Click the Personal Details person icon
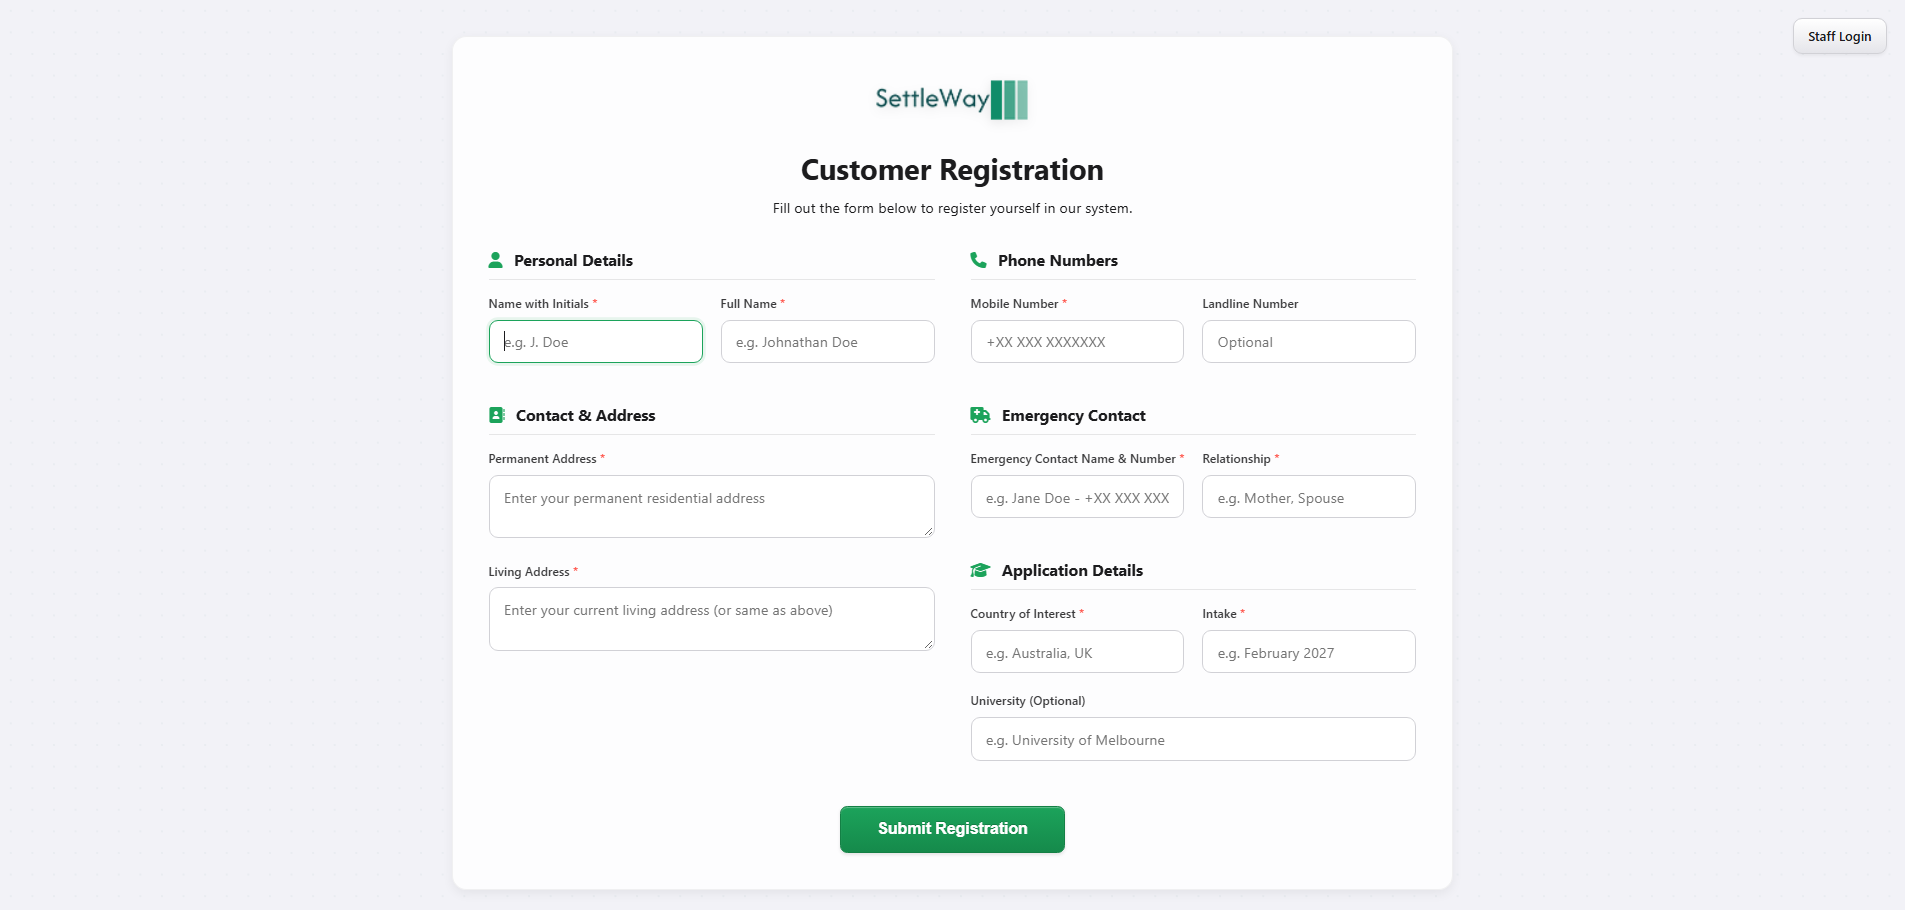 pyautogui.click(x=495, y=260)
